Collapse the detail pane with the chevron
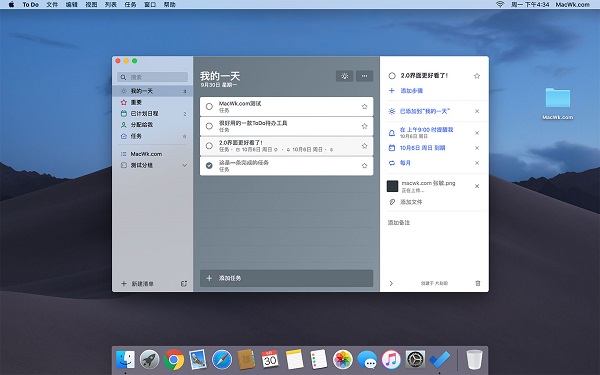Screen dimensions: 600x375 [x=391, y=284]
